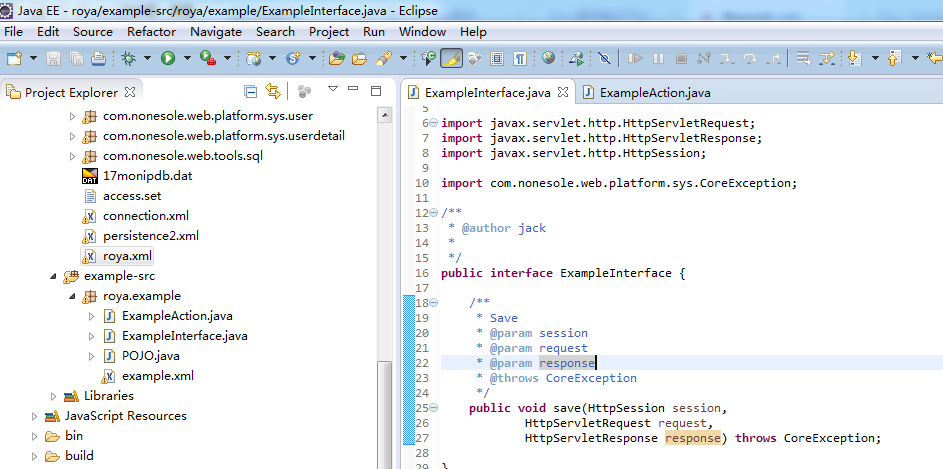Open the Project menu
The image size is (943, 469).
click(329, 32)
